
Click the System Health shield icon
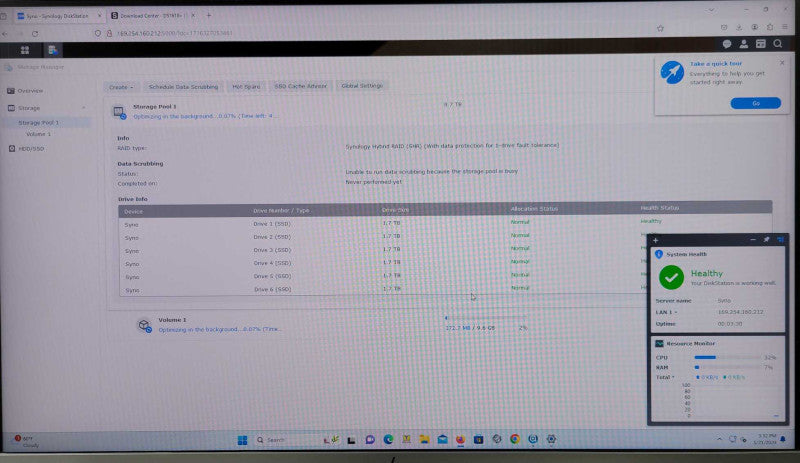[659, 254]
